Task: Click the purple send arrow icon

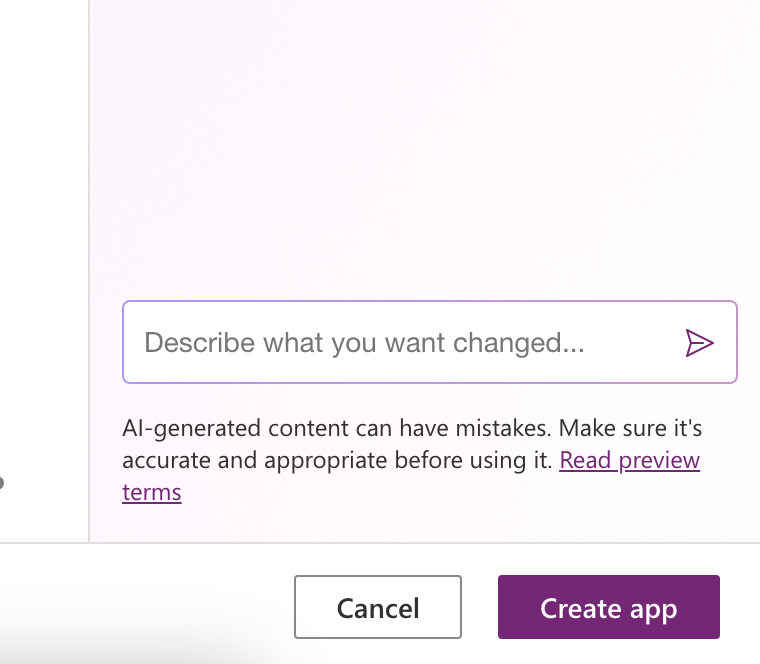Action: (x=699, y=343)
